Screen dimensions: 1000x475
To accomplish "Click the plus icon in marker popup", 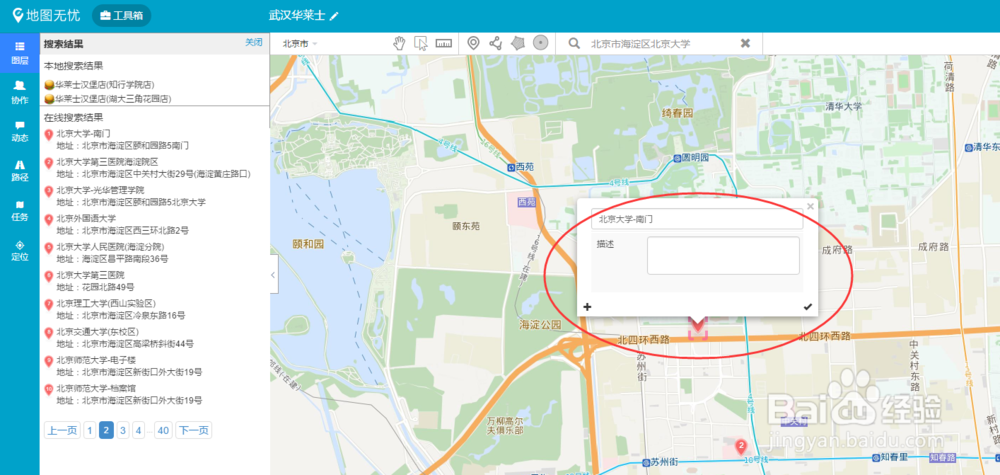I will point(587,307).
